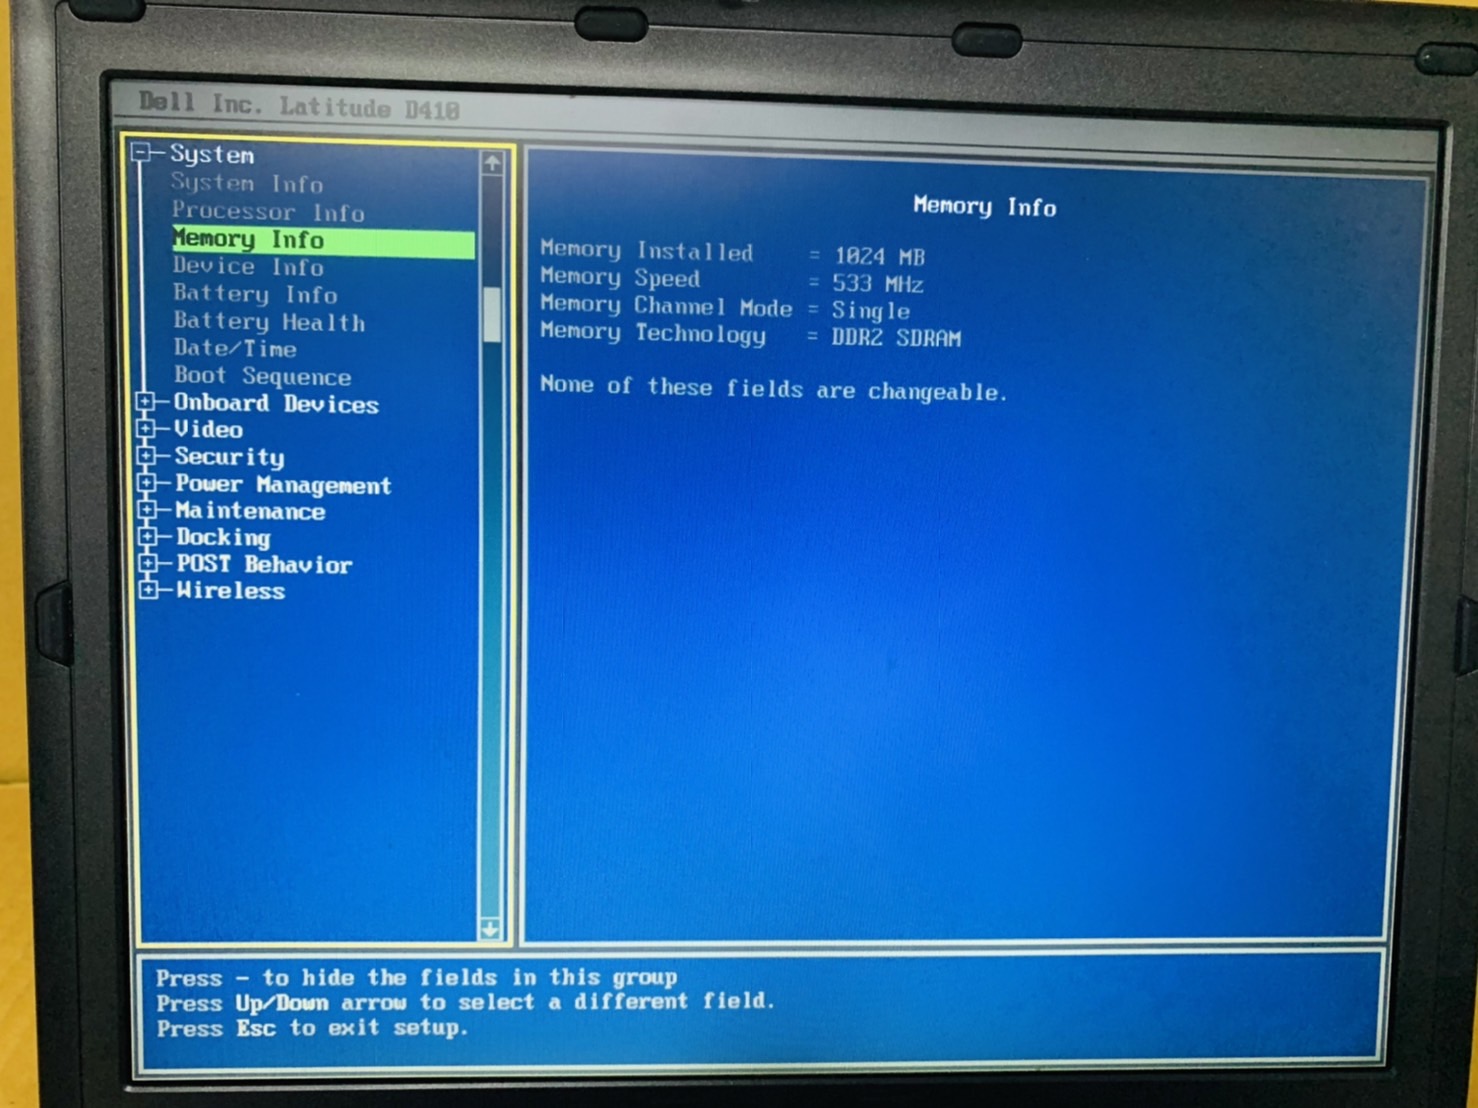The image size is (1478, 1108).
Task: Expand the Video group
Action: pos(146,429)
